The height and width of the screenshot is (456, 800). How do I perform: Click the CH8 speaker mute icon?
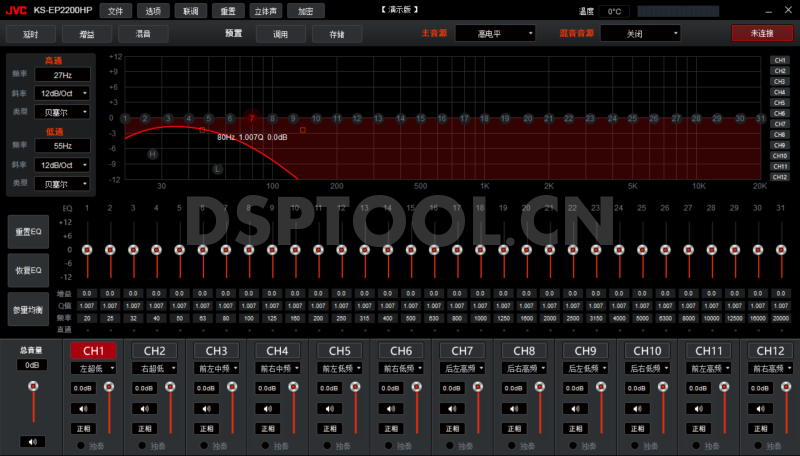pos(516,408)
